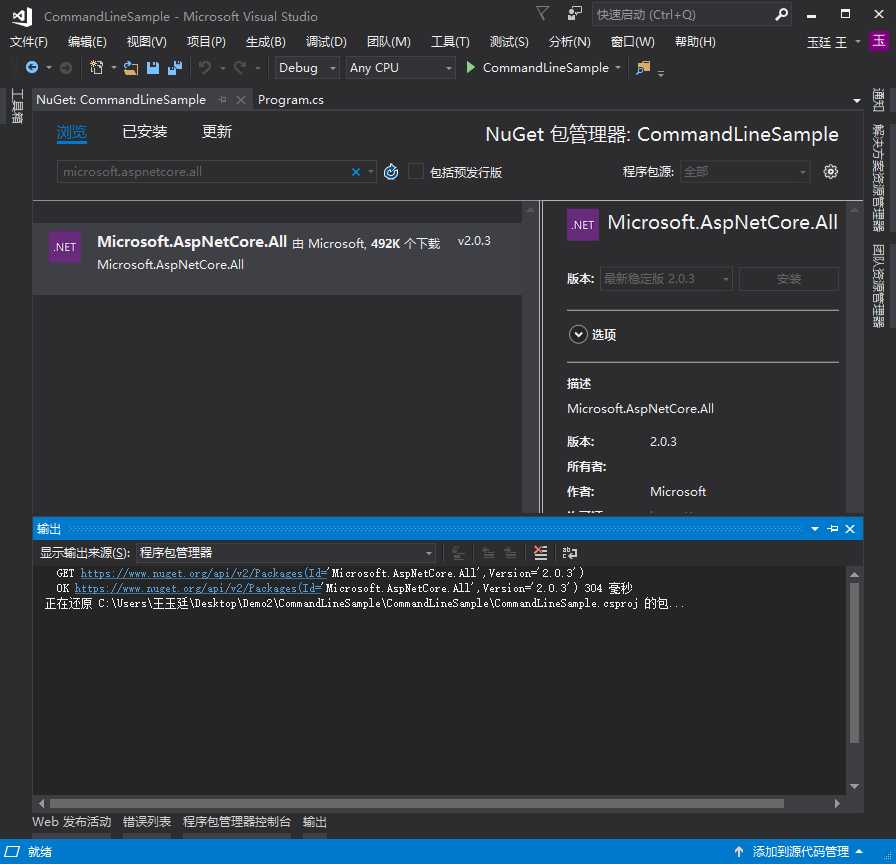Click the find message in code icon

(x=458, y=553)
